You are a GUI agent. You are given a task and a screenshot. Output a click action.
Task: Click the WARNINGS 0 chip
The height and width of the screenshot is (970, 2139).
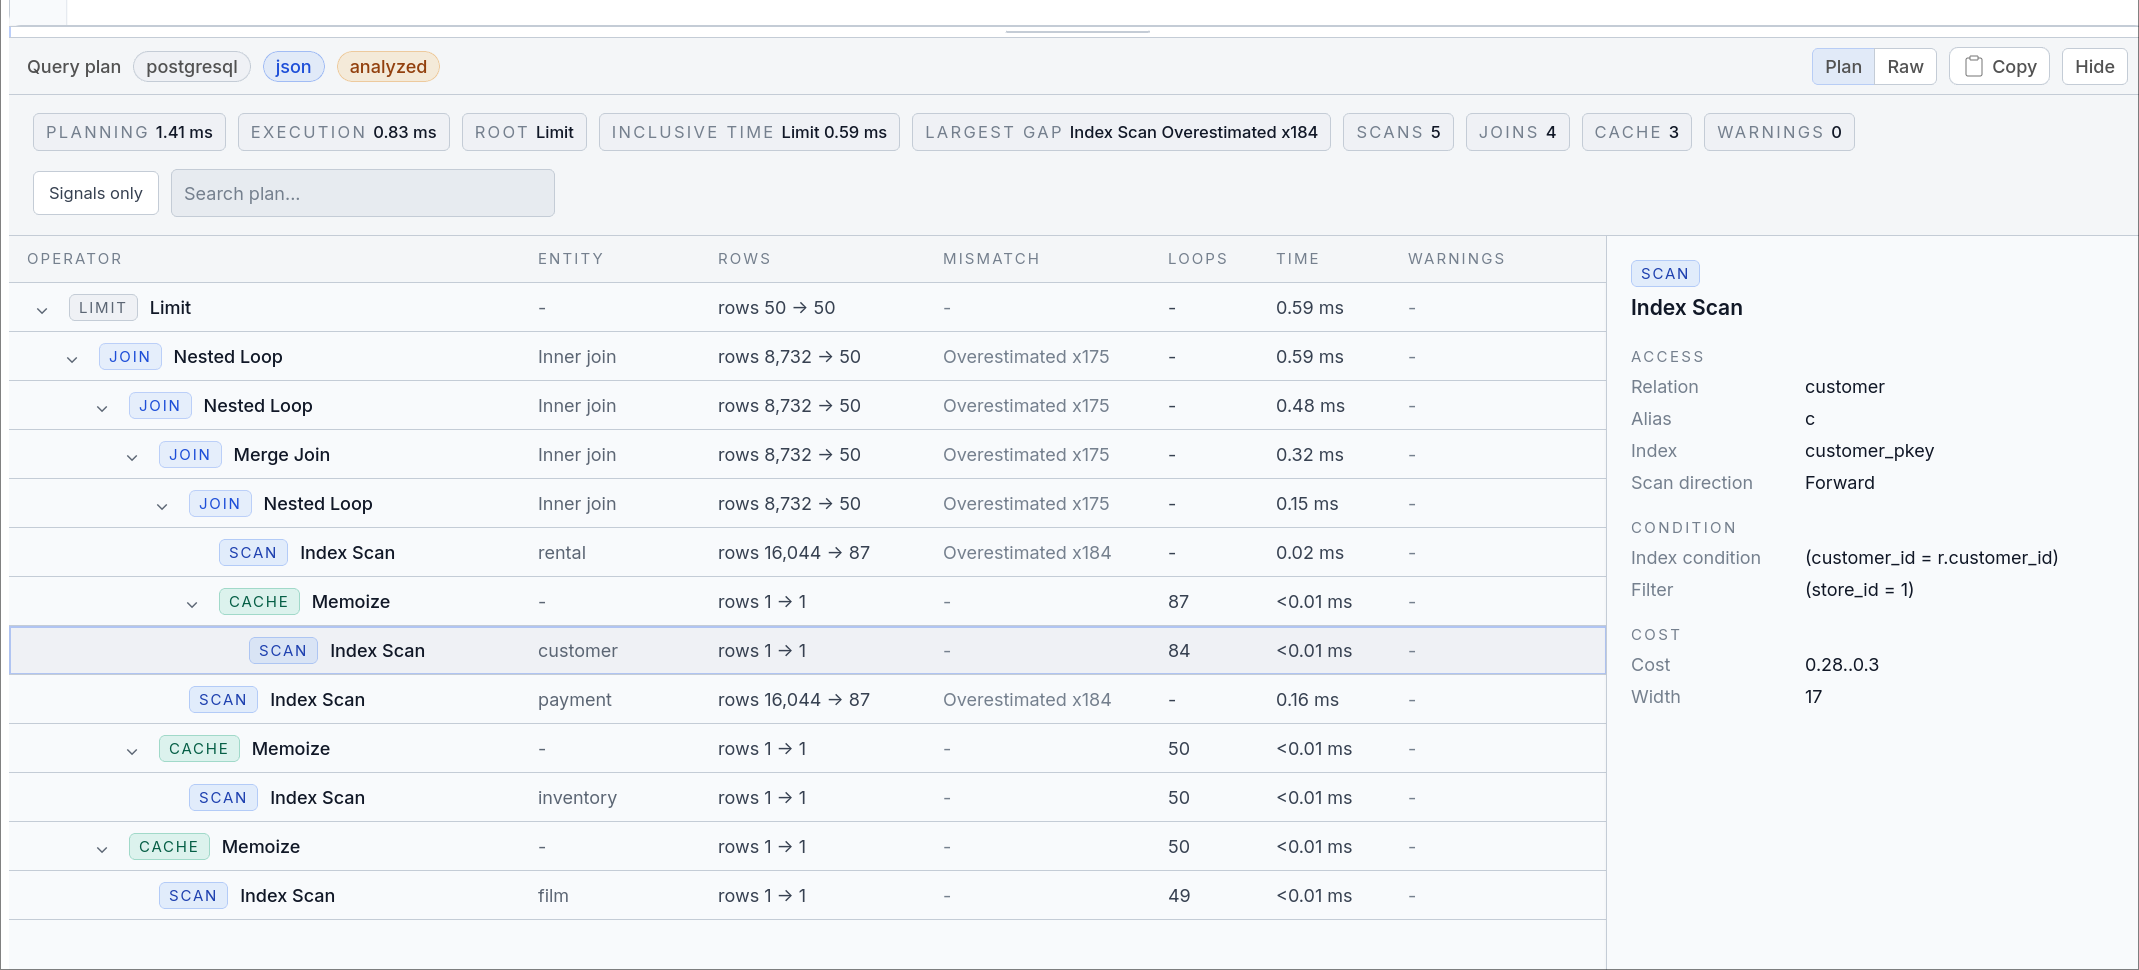[1779, 132]
